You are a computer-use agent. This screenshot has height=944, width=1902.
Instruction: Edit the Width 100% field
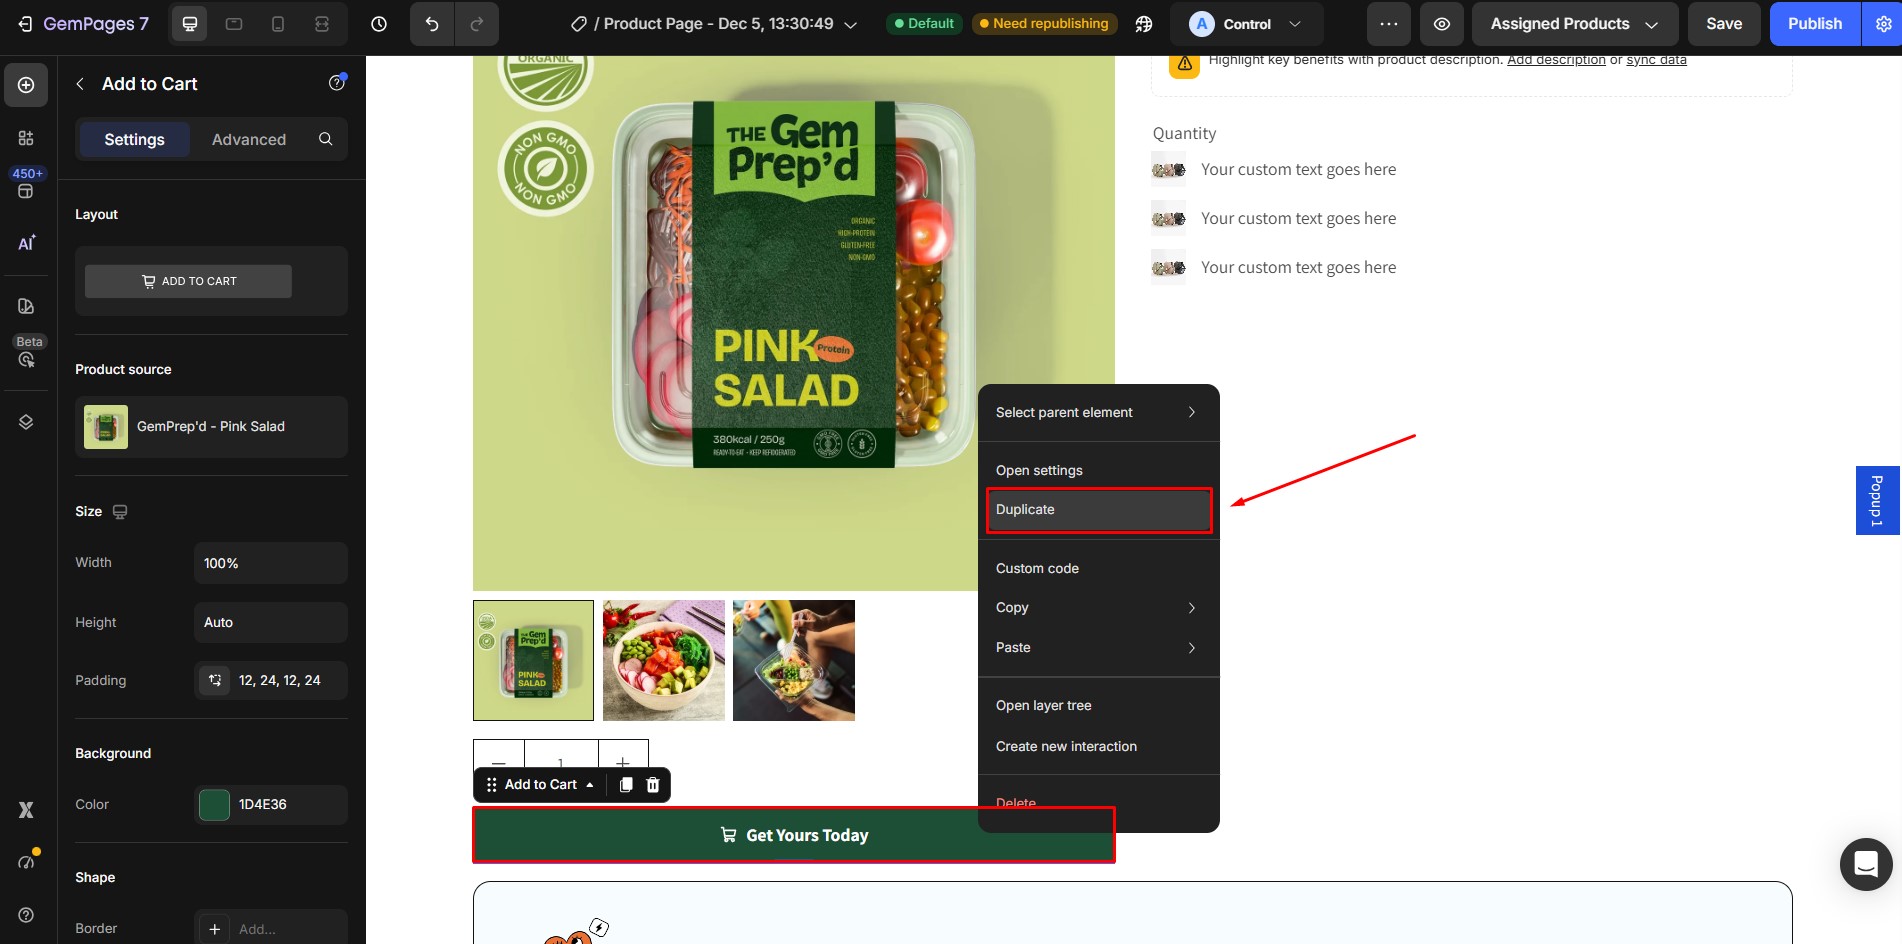coord(270,563)
